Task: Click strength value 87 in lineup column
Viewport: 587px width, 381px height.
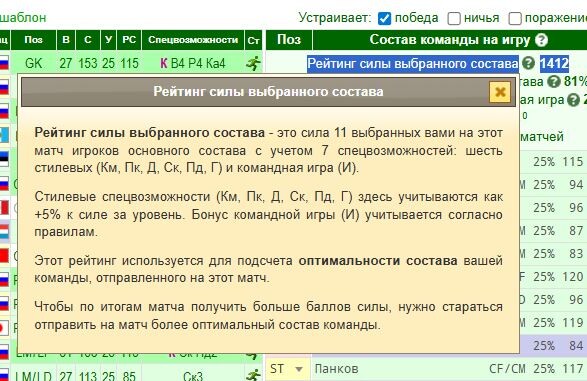Action: (576, 231)
